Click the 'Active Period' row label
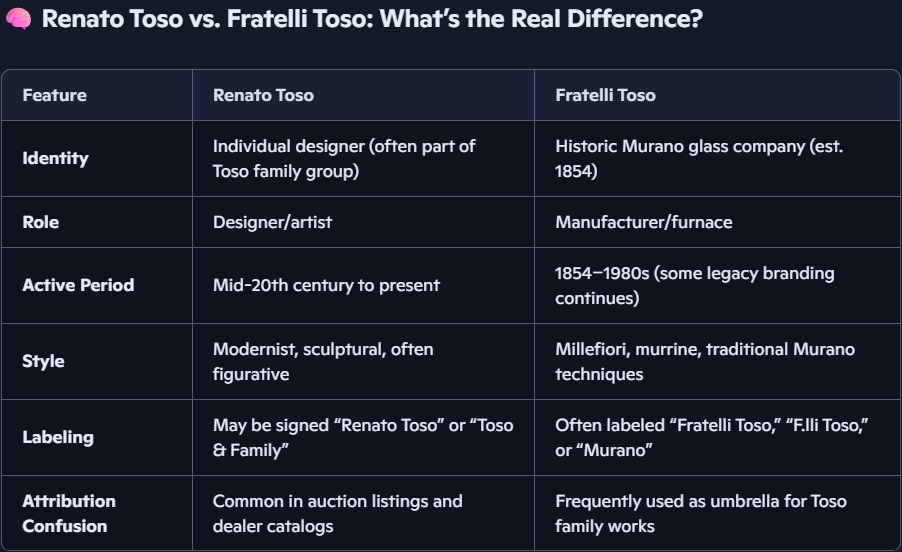The height and width of the screenshot is (552, 902). (78, 285)
